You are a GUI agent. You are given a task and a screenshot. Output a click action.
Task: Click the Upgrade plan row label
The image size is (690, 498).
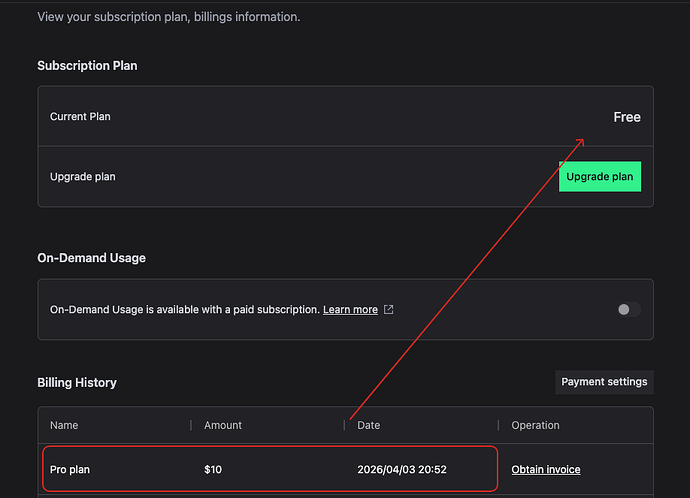83,176
